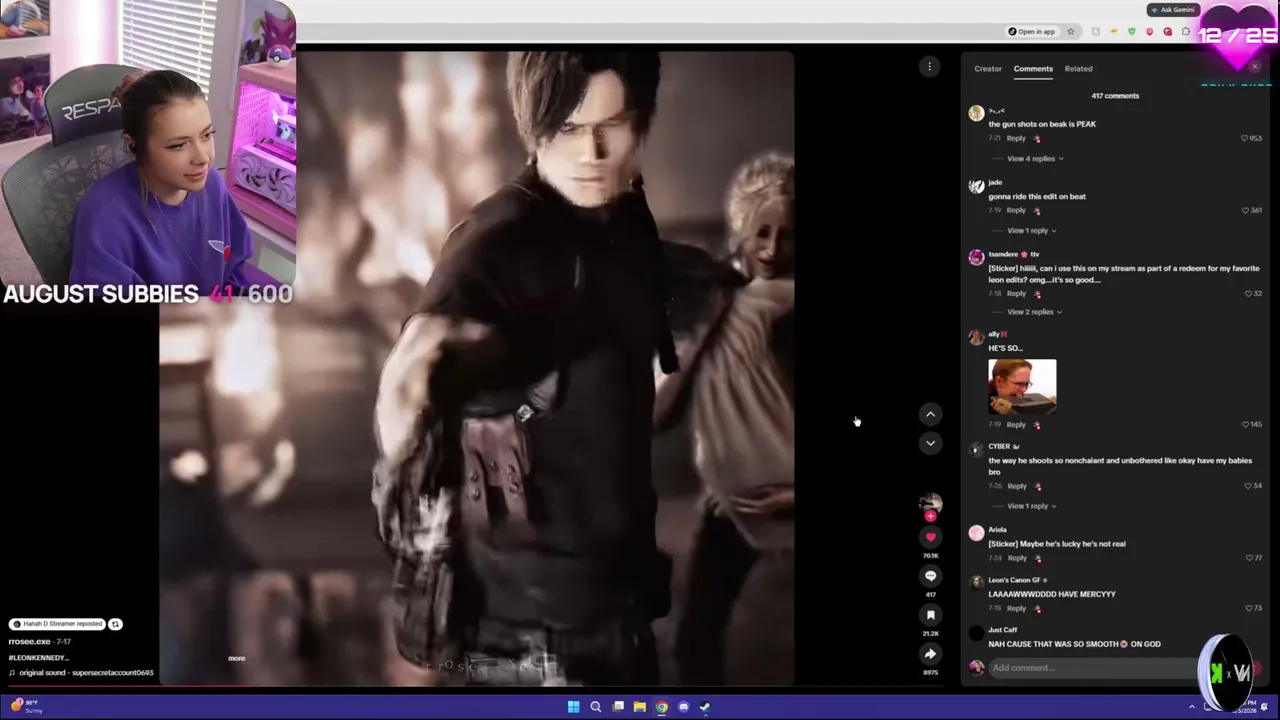Expand 'View 1 reply' under CYBER's comment

pyautogui.click(x=1032, y=506)
